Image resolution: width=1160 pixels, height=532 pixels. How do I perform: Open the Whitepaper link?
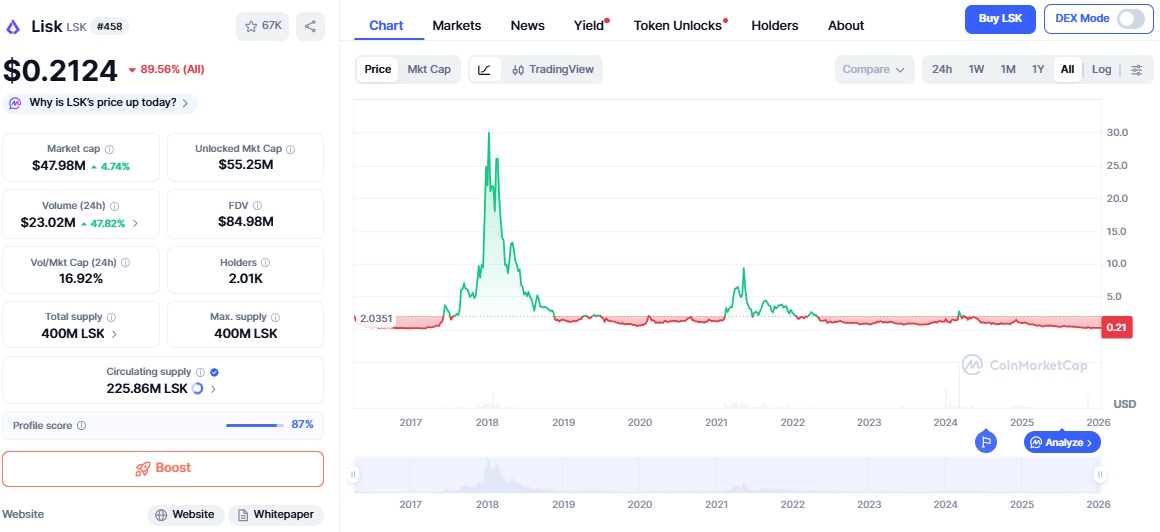276,515
